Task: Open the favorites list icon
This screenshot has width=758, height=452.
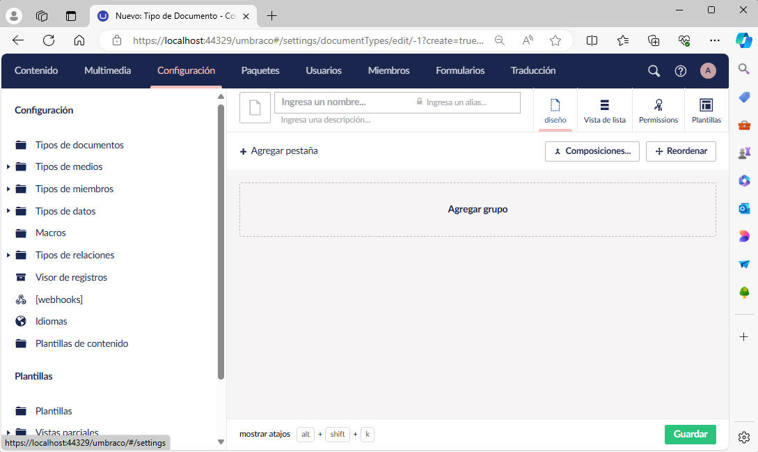Action: tap(623, 41)
